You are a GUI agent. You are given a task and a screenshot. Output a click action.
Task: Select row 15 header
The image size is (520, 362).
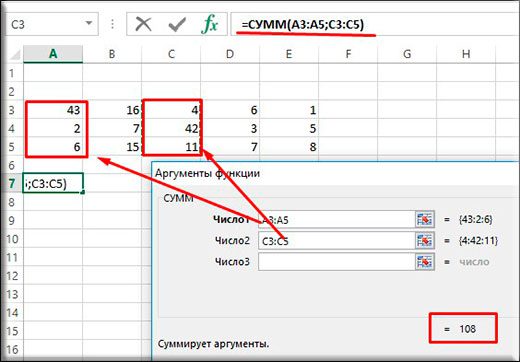click(12, 331)
